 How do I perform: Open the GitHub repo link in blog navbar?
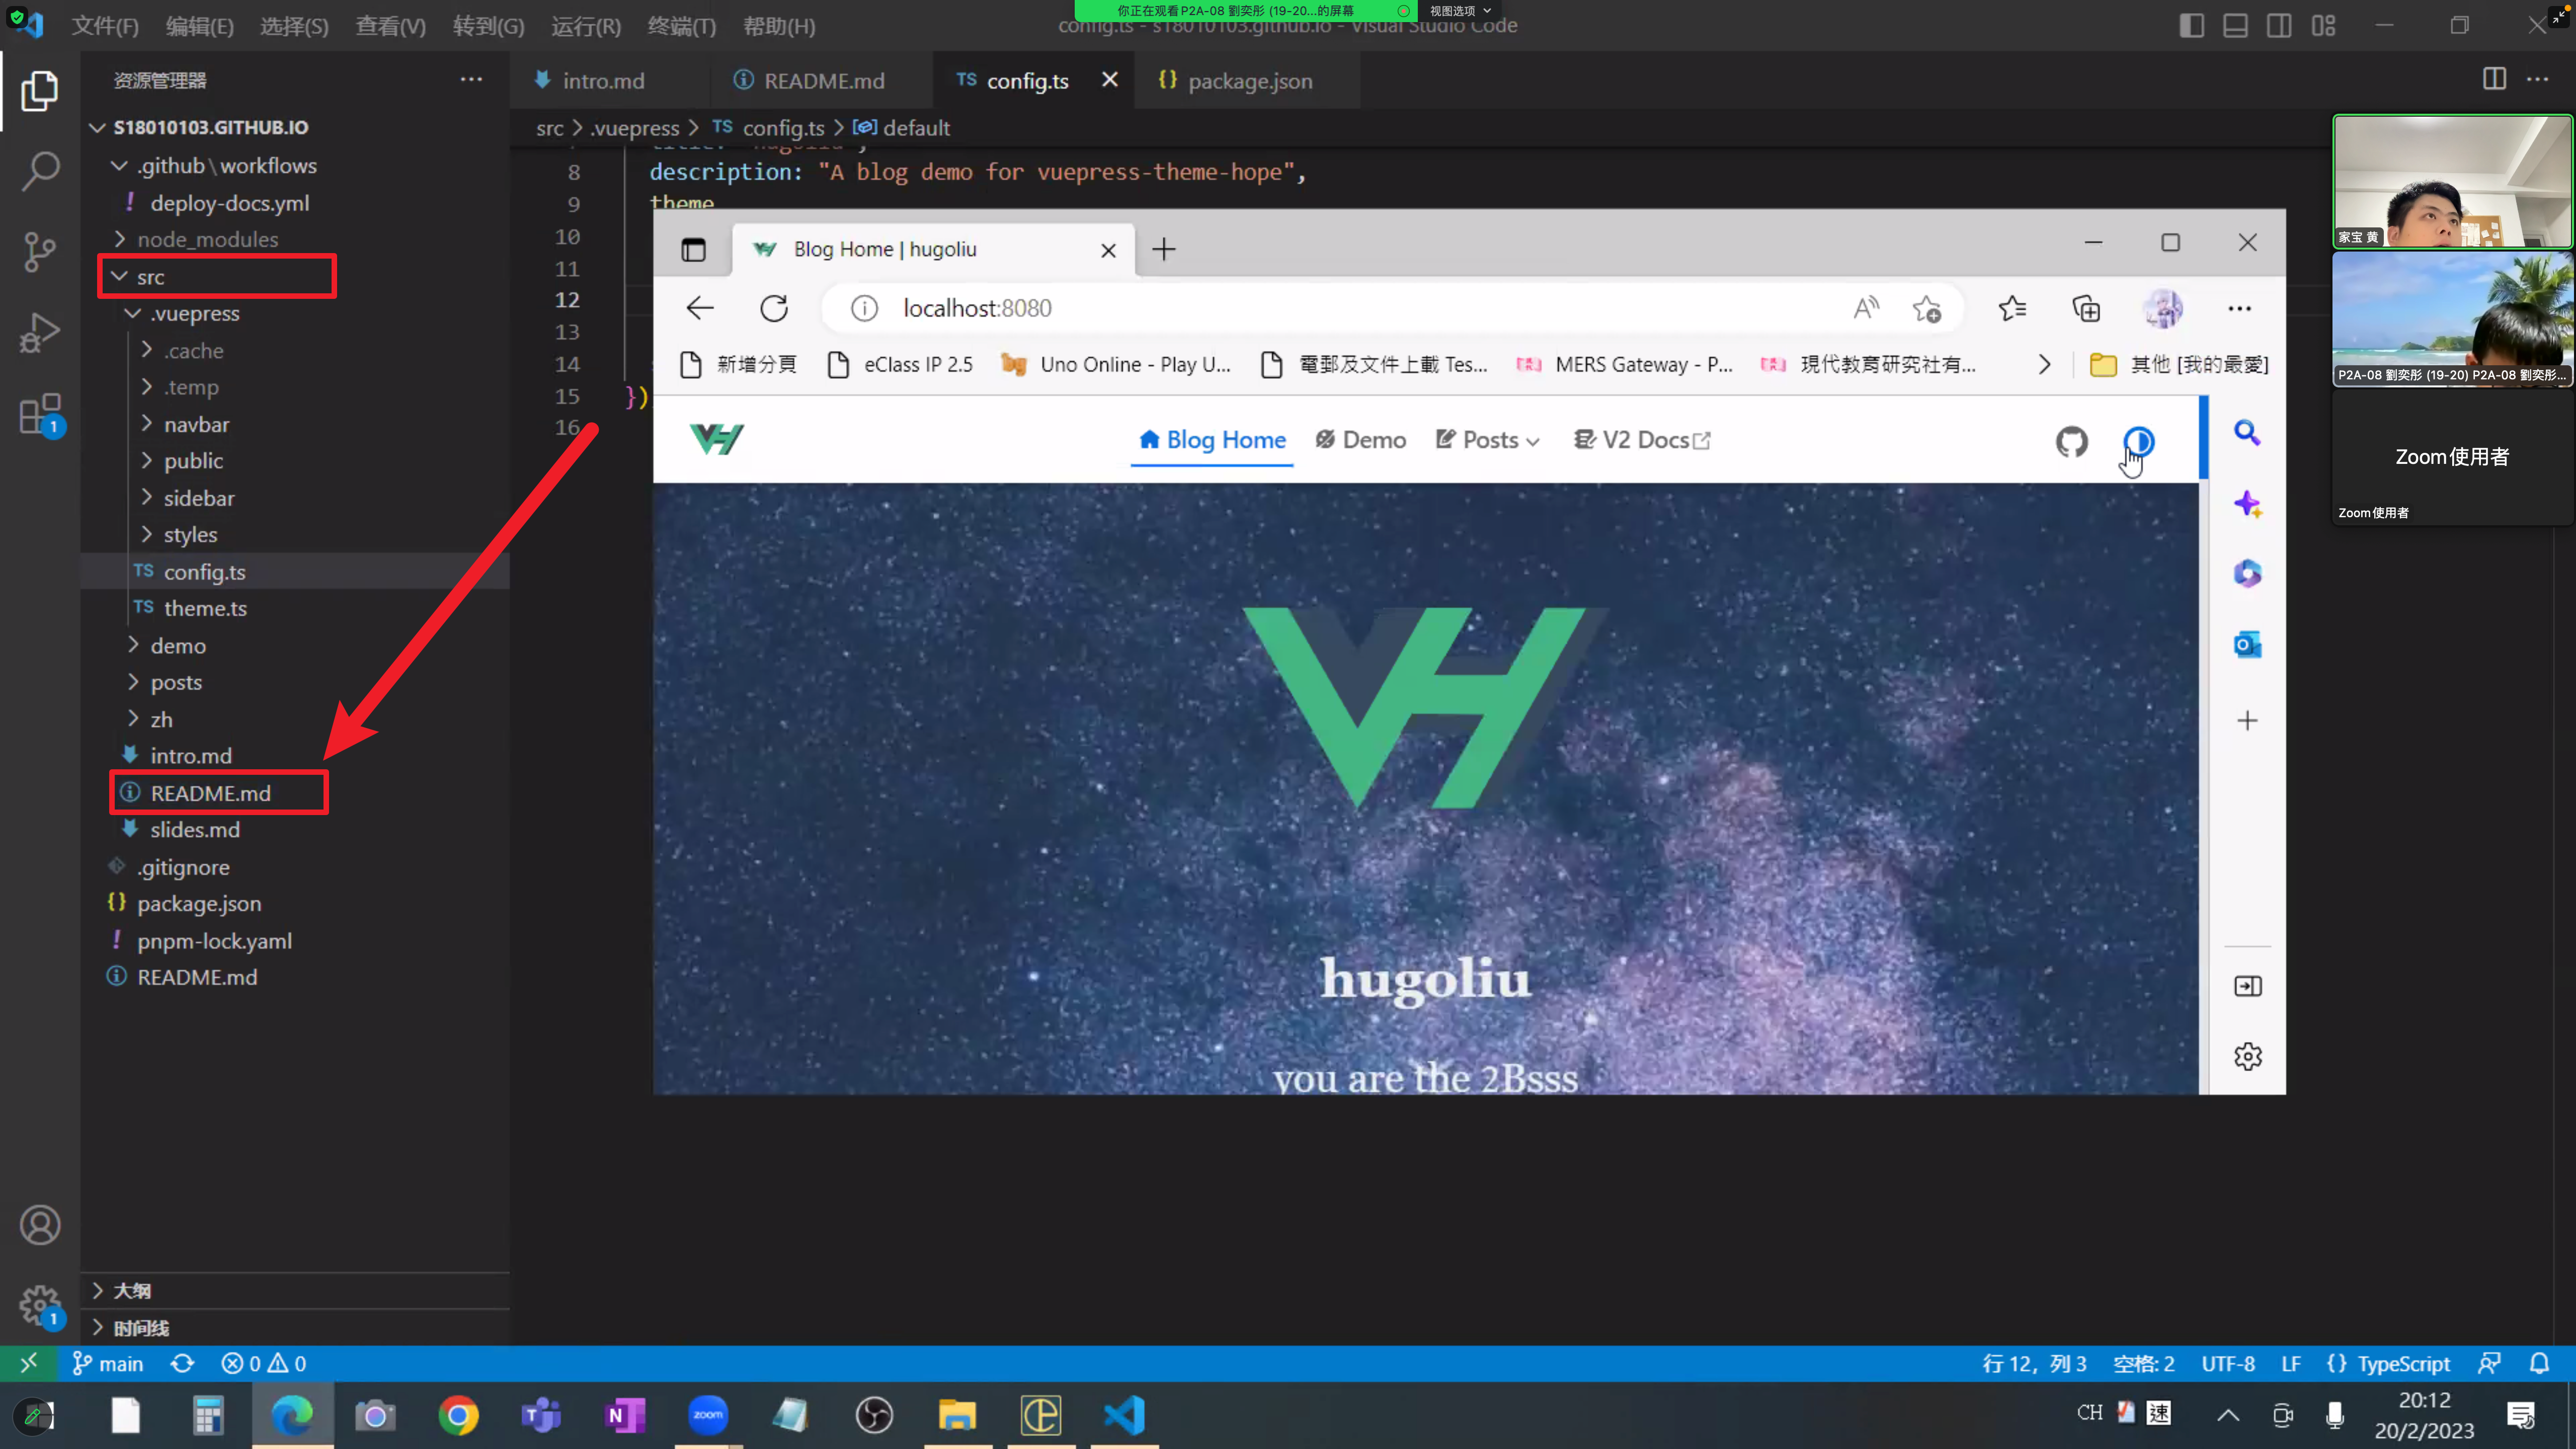coord(2071,441)
